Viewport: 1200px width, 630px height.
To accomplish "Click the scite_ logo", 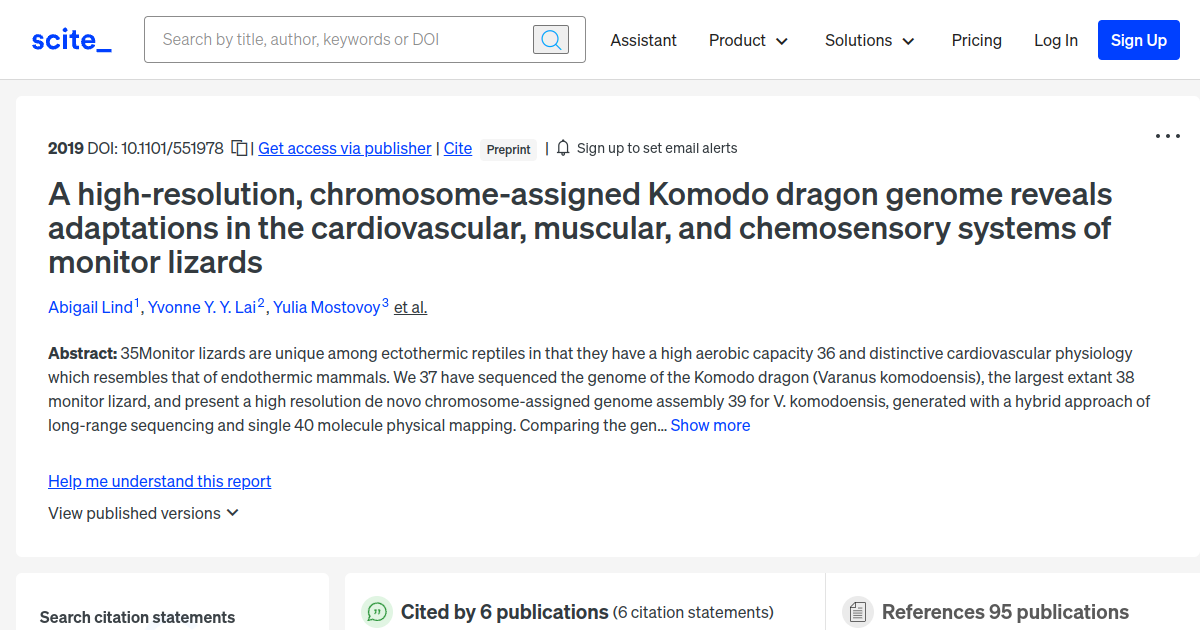I will click(70, 39).
